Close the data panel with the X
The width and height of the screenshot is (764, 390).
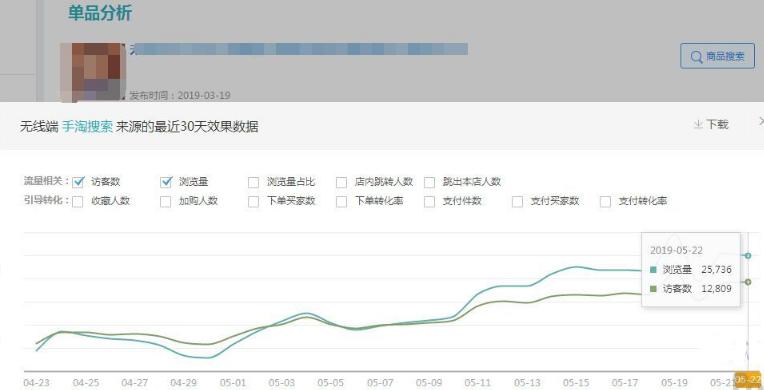762,121
